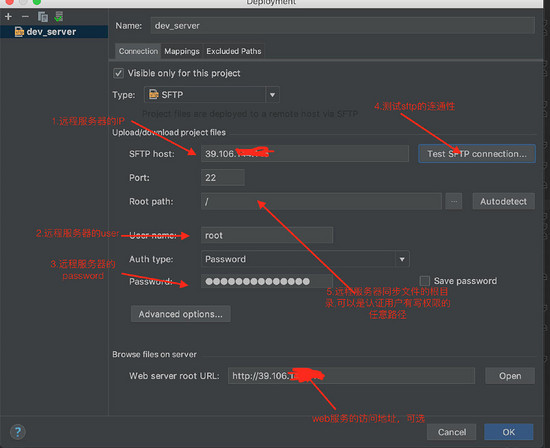This screenshot has width=550, height=448.
Task: Remove the selected server with minus icon
Action: (25, 16)
